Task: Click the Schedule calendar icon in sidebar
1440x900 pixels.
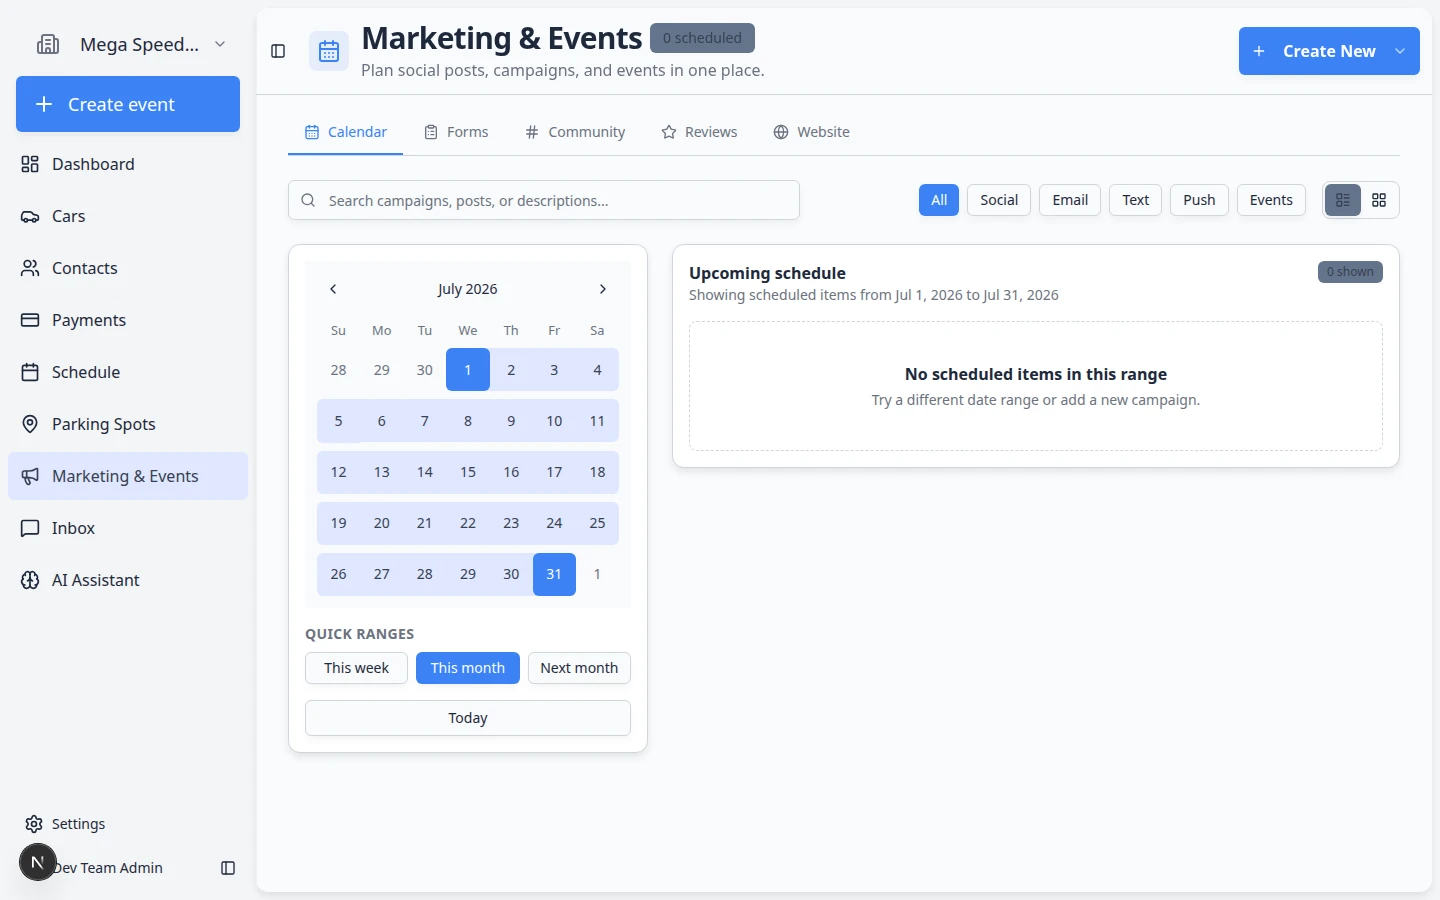Action: [30, 372]
